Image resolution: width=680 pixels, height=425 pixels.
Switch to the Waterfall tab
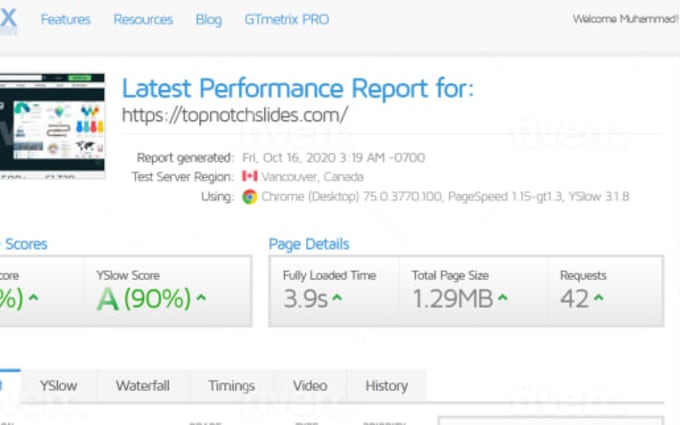(x=143, y=386)
